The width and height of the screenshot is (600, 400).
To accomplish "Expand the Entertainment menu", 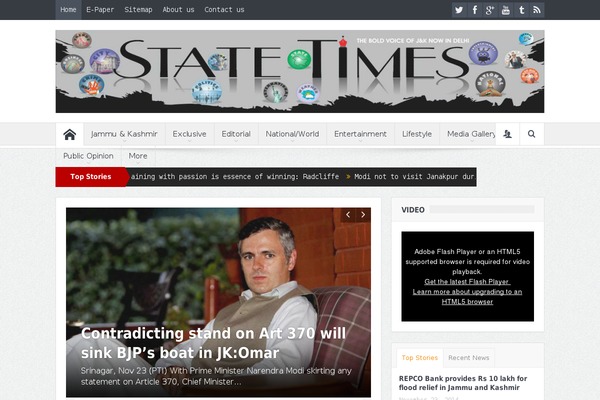I will 360,134.
